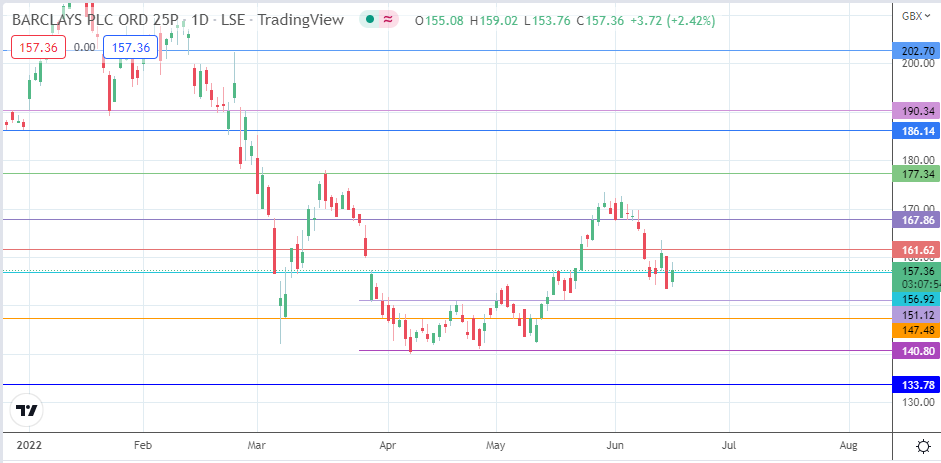The image size is (941, 463).
Task: Select the dark blue 133.78 price label
Action: pyautogui.click(x=916, y=384)
